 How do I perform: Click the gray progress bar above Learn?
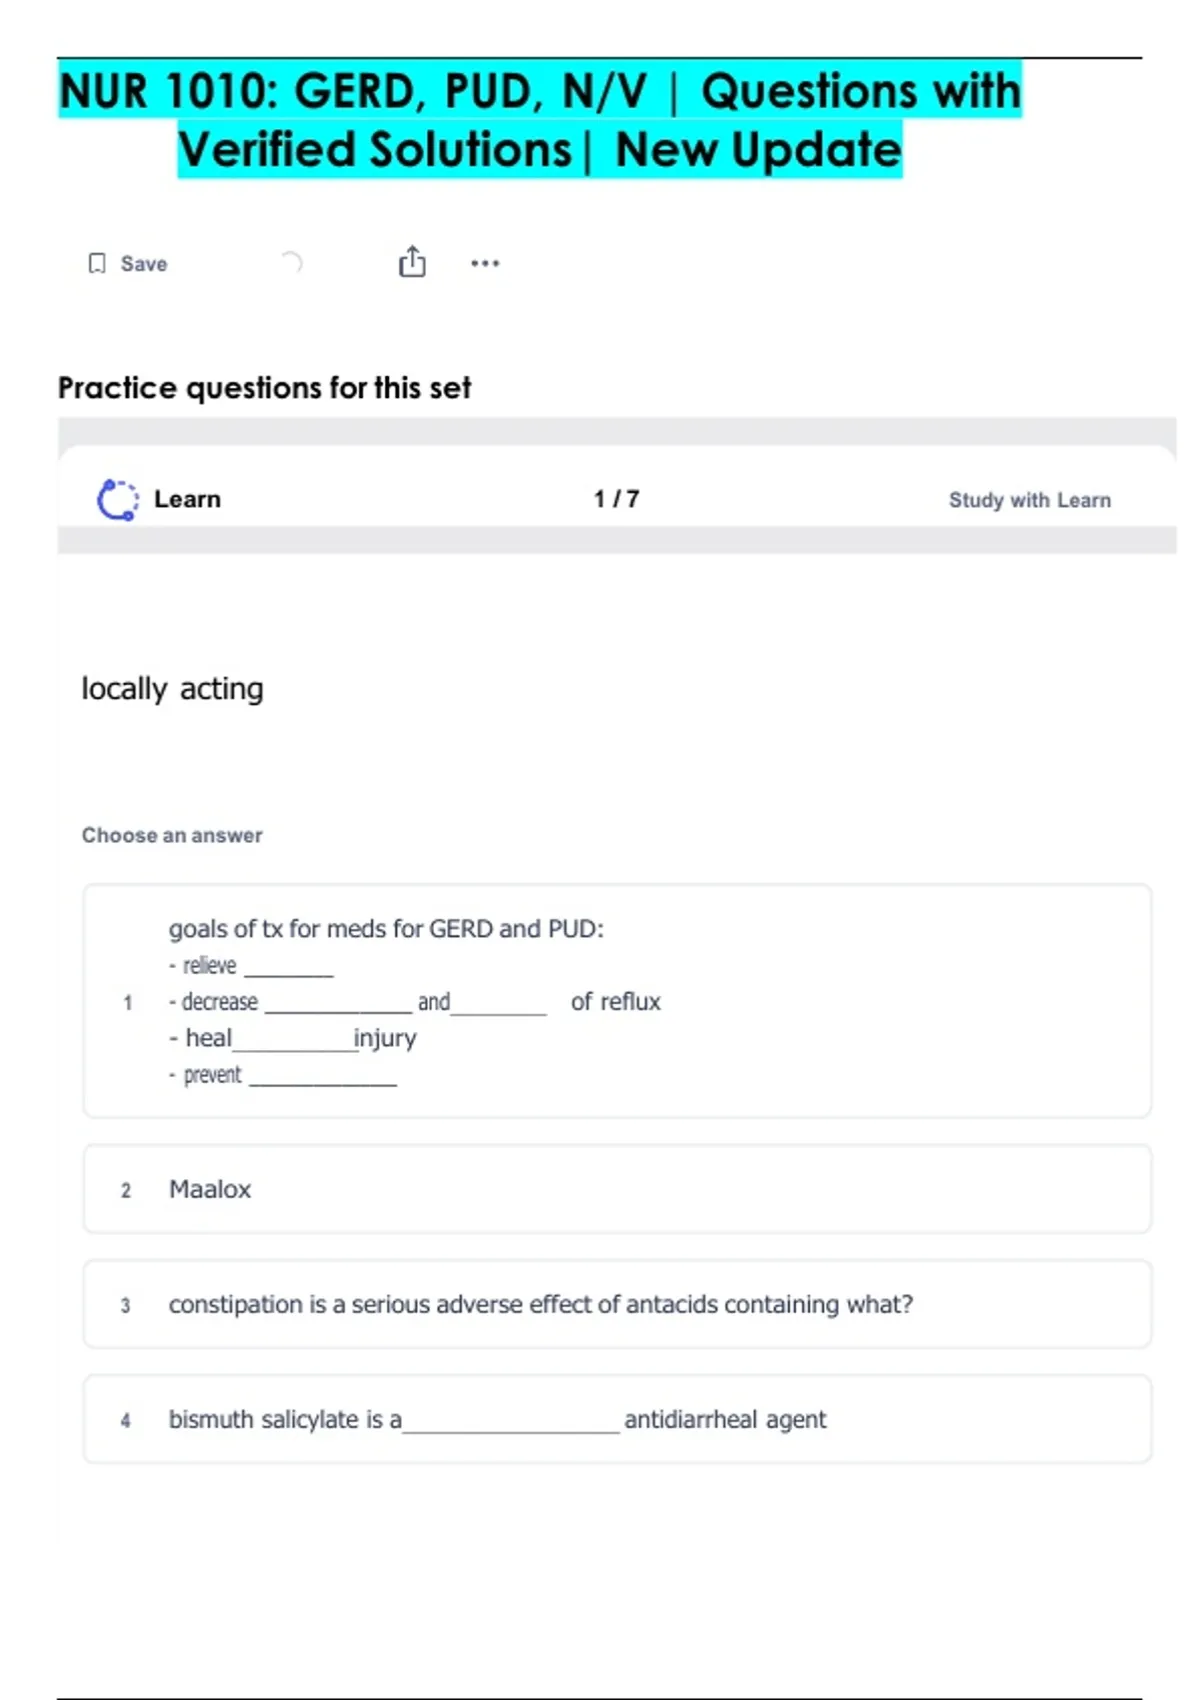(616, 431)
